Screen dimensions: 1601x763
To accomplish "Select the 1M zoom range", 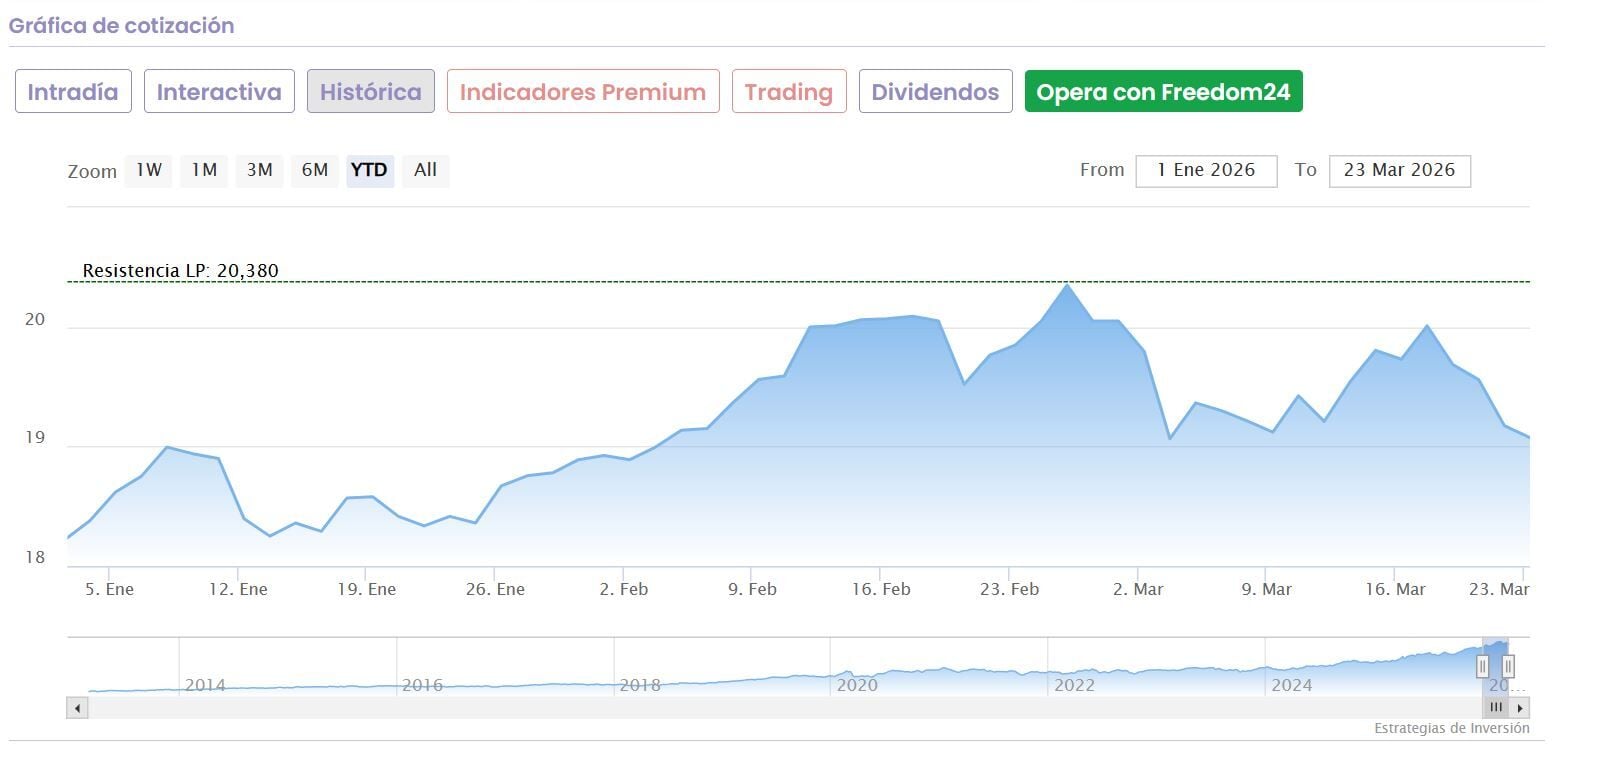I will pos(204,170).
